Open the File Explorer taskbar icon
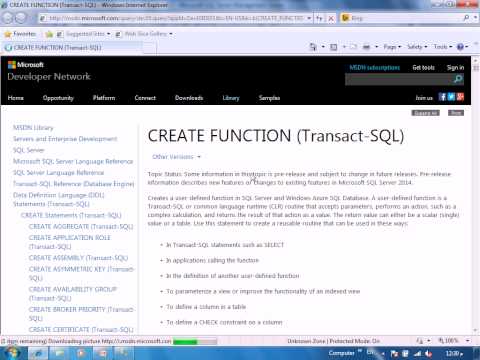Image resolution: width=480 pixels, height=360 pixels. click(x=60, y=353)
